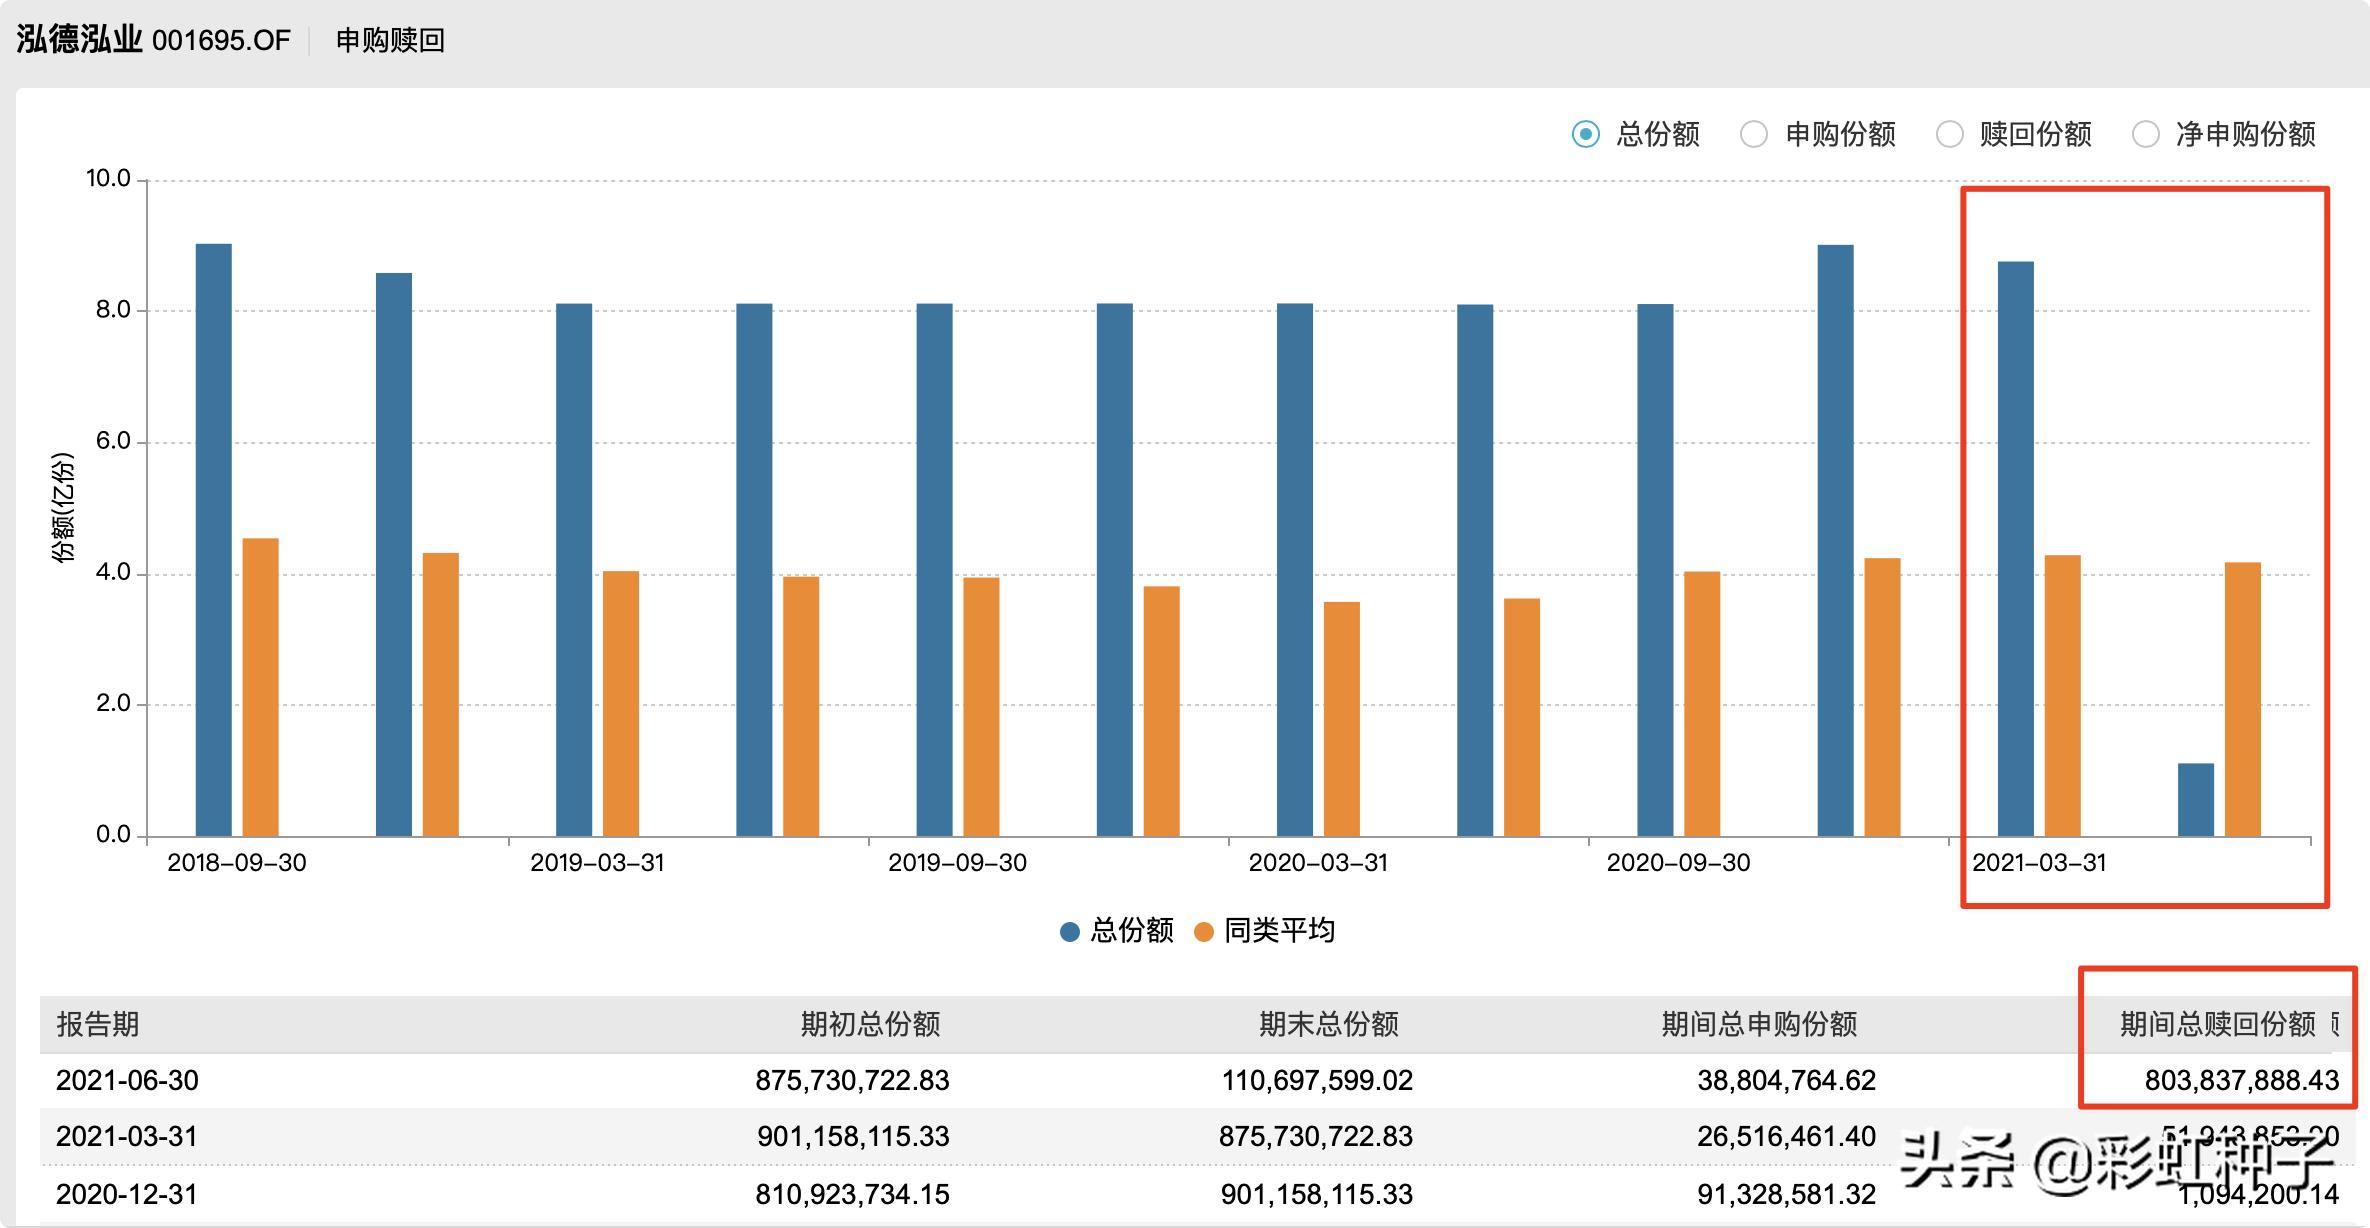Image resolution: width=2370 pixels, height=1228 pixels.
Task: Toggle the 总份额 blue legend dot
Action: pos(1070,932)
